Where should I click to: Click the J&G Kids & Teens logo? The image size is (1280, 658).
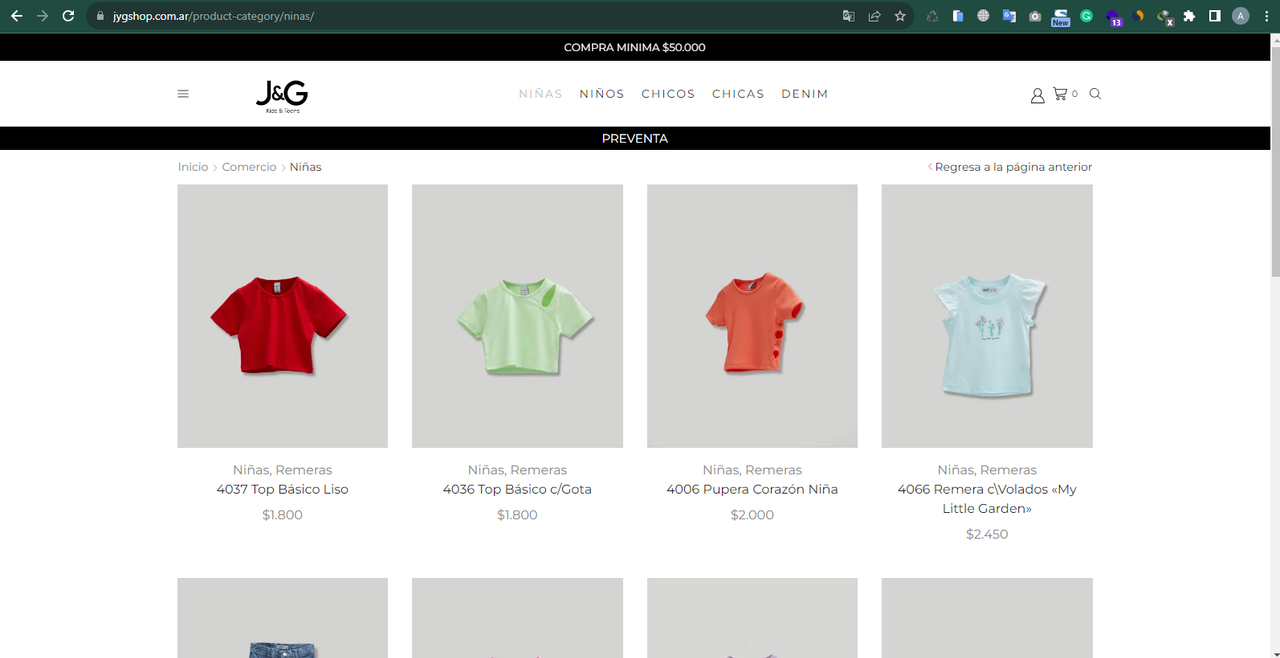pyautogui.click(x=282, y=96)
